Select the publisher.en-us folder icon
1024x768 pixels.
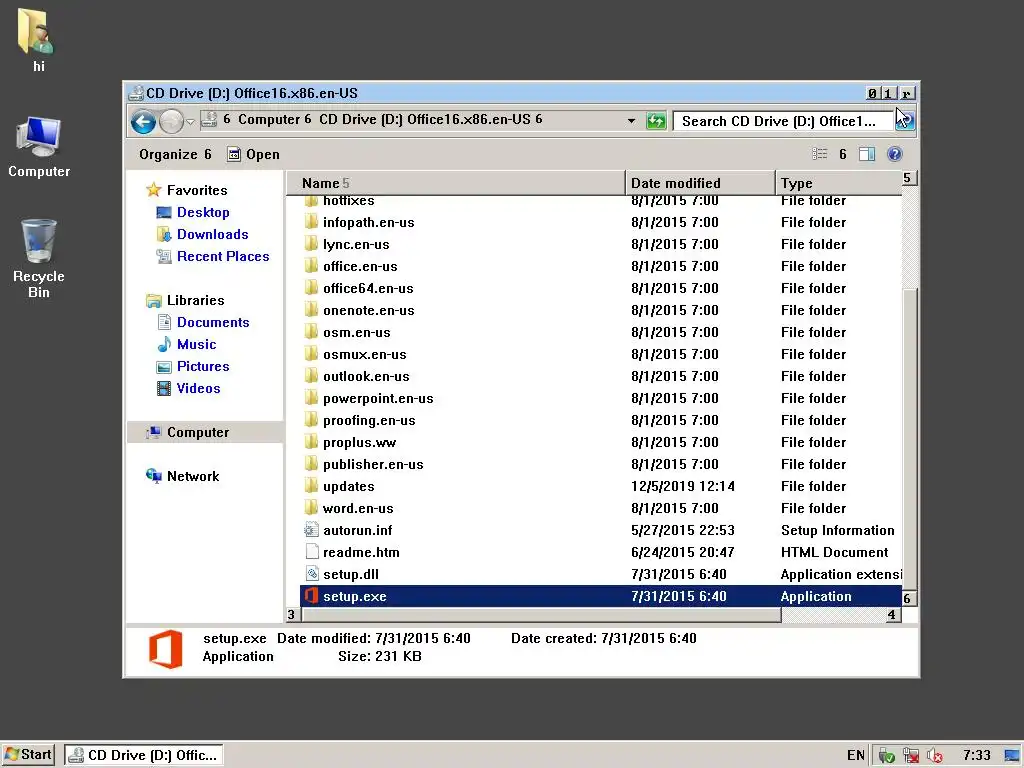tap(312, 464)
